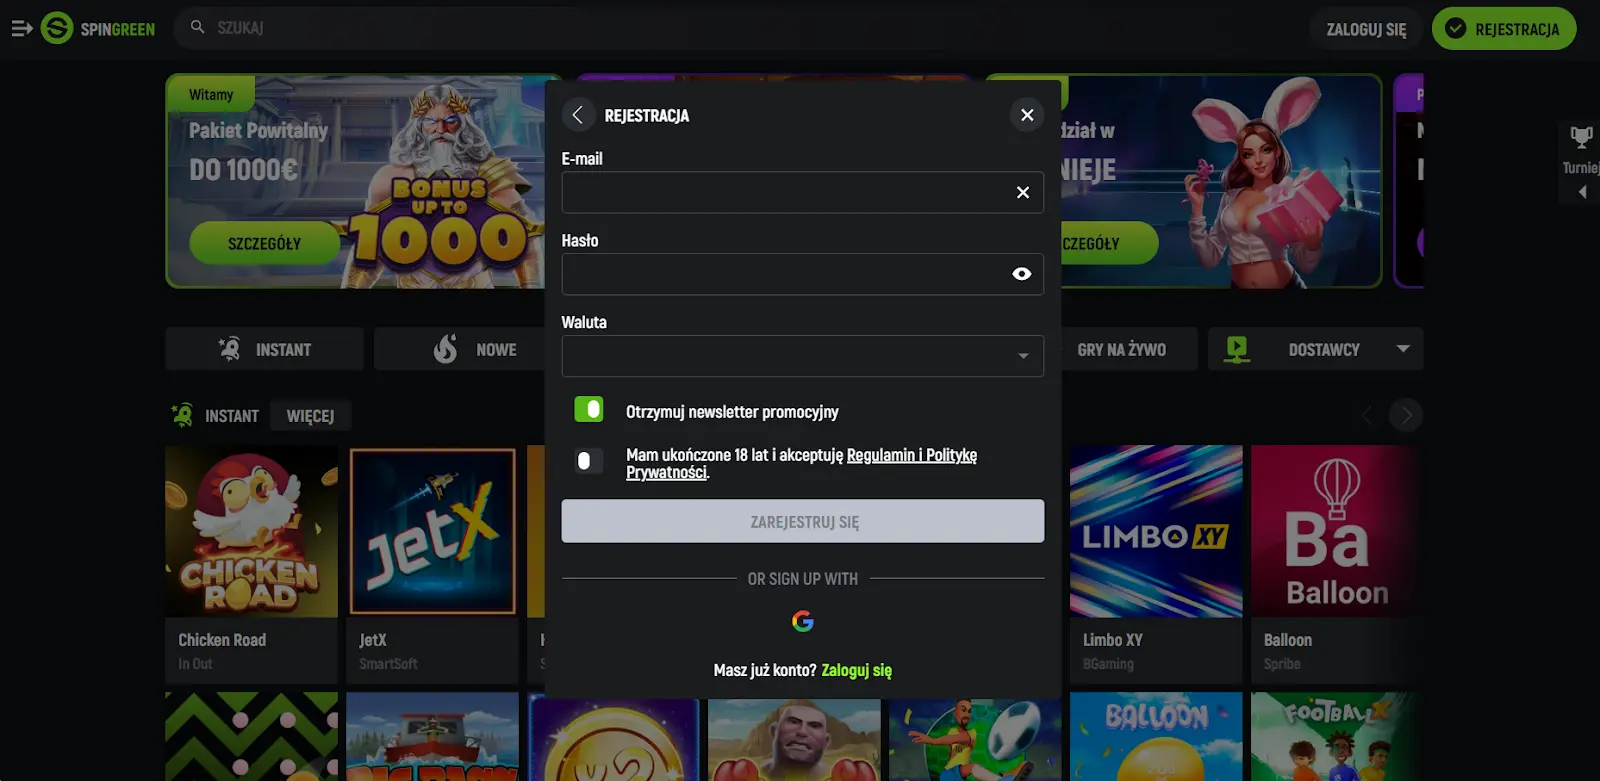The image size is (1600, 781).
Task: Go back with registration dialog arrow
Action: [x=578, y=115]
